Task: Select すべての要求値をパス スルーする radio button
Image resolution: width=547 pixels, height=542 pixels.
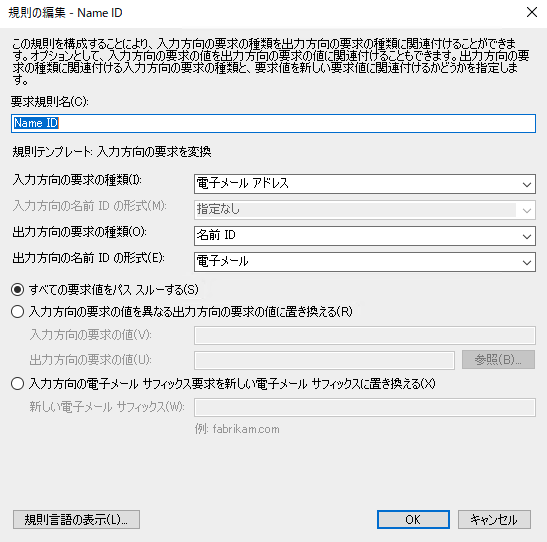Action: click(x=17, y=290)
